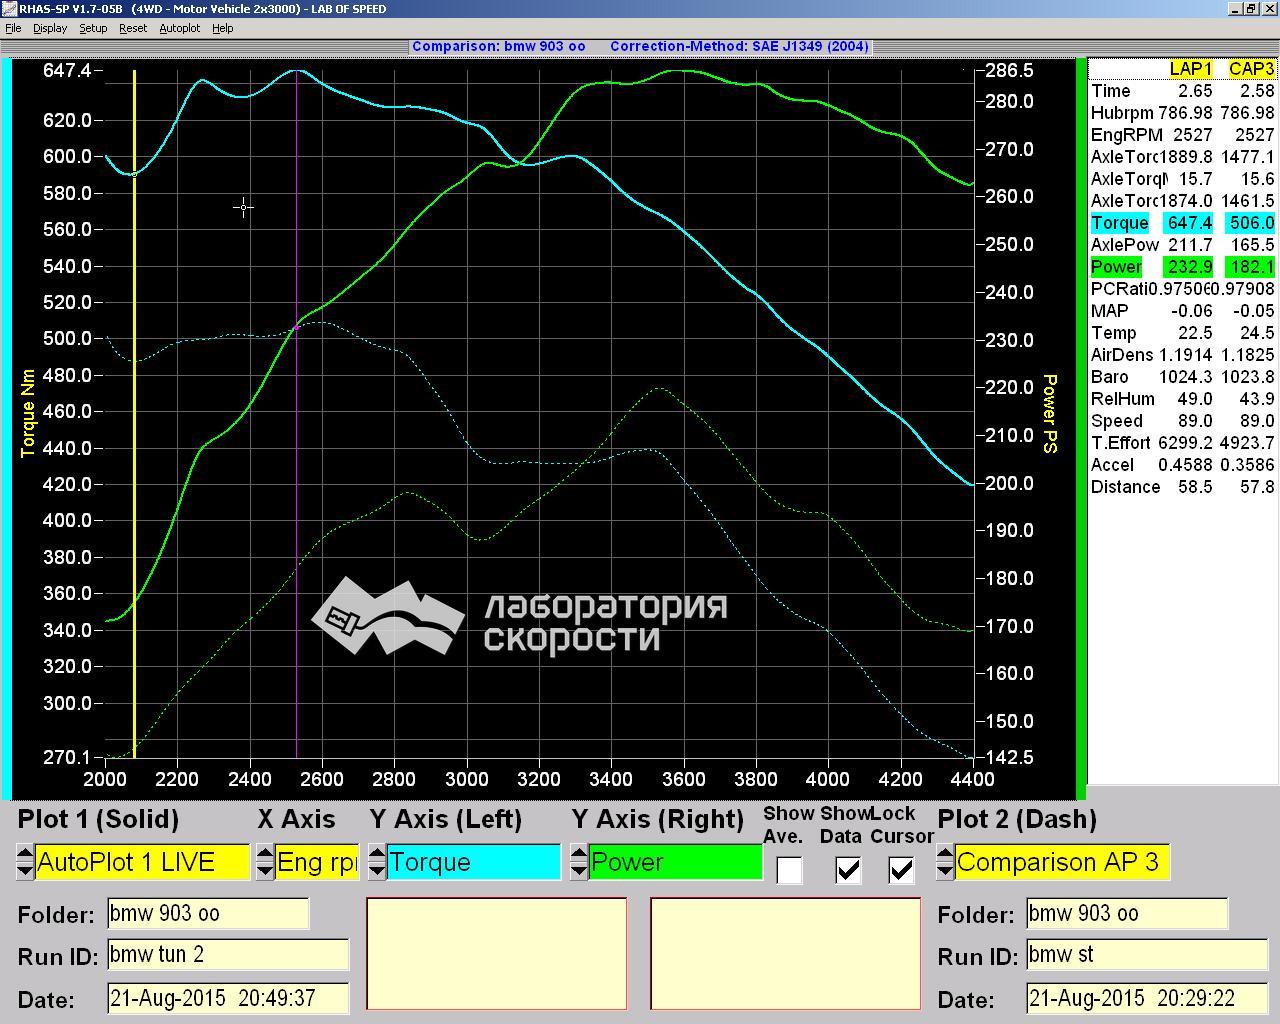Click the Time row in data table
The width and height of the screenshot is (1280, 1024).
pyautogui.click(x=1183, y=91)
